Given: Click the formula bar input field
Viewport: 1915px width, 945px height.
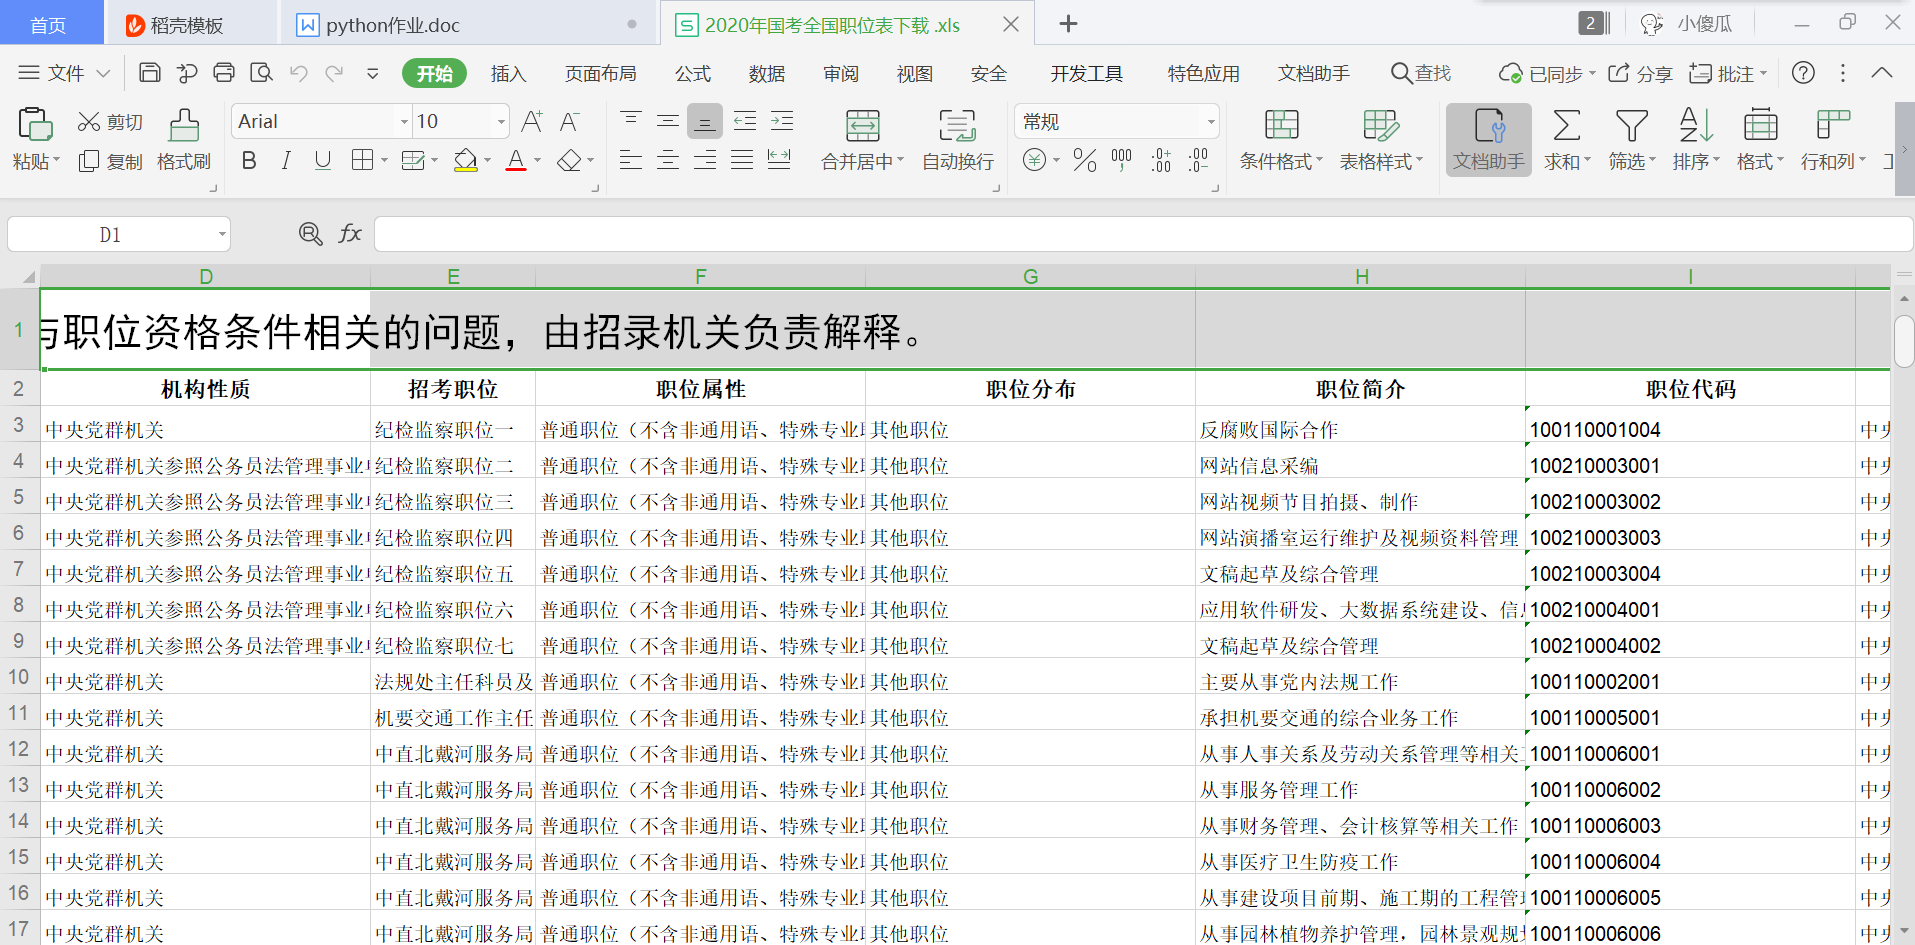Looking at the screenshot, I should coord(1140,234).
